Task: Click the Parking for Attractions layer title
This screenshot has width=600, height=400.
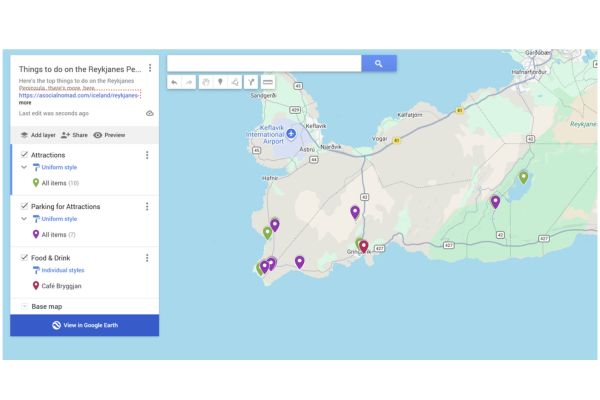Action: tap(65, 207)
